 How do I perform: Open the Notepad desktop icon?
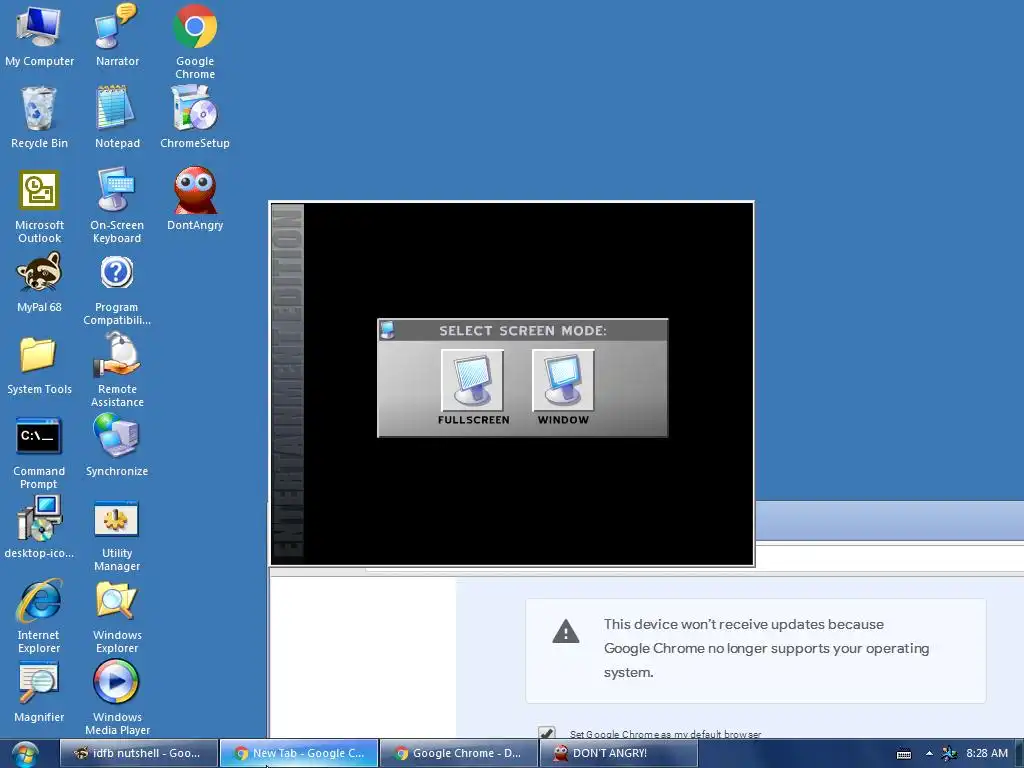[117, 118]
